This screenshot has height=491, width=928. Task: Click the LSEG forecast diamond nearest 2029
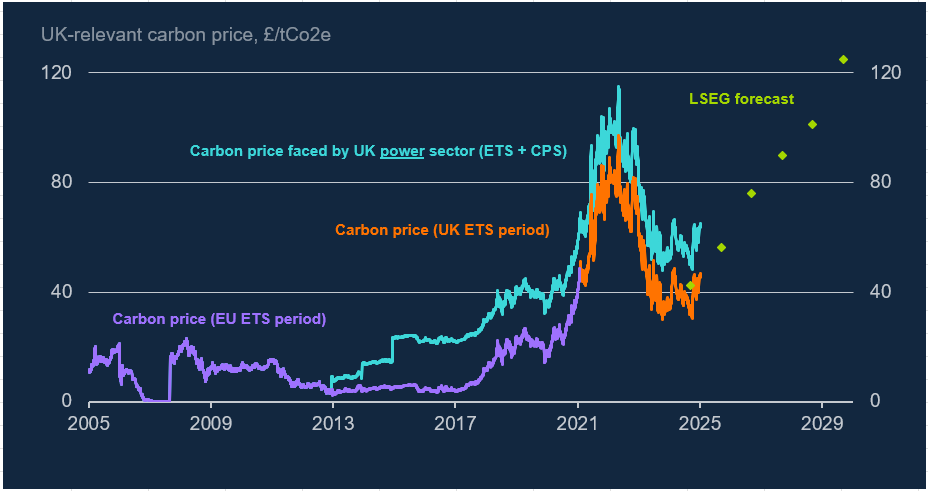pos(813,125)
